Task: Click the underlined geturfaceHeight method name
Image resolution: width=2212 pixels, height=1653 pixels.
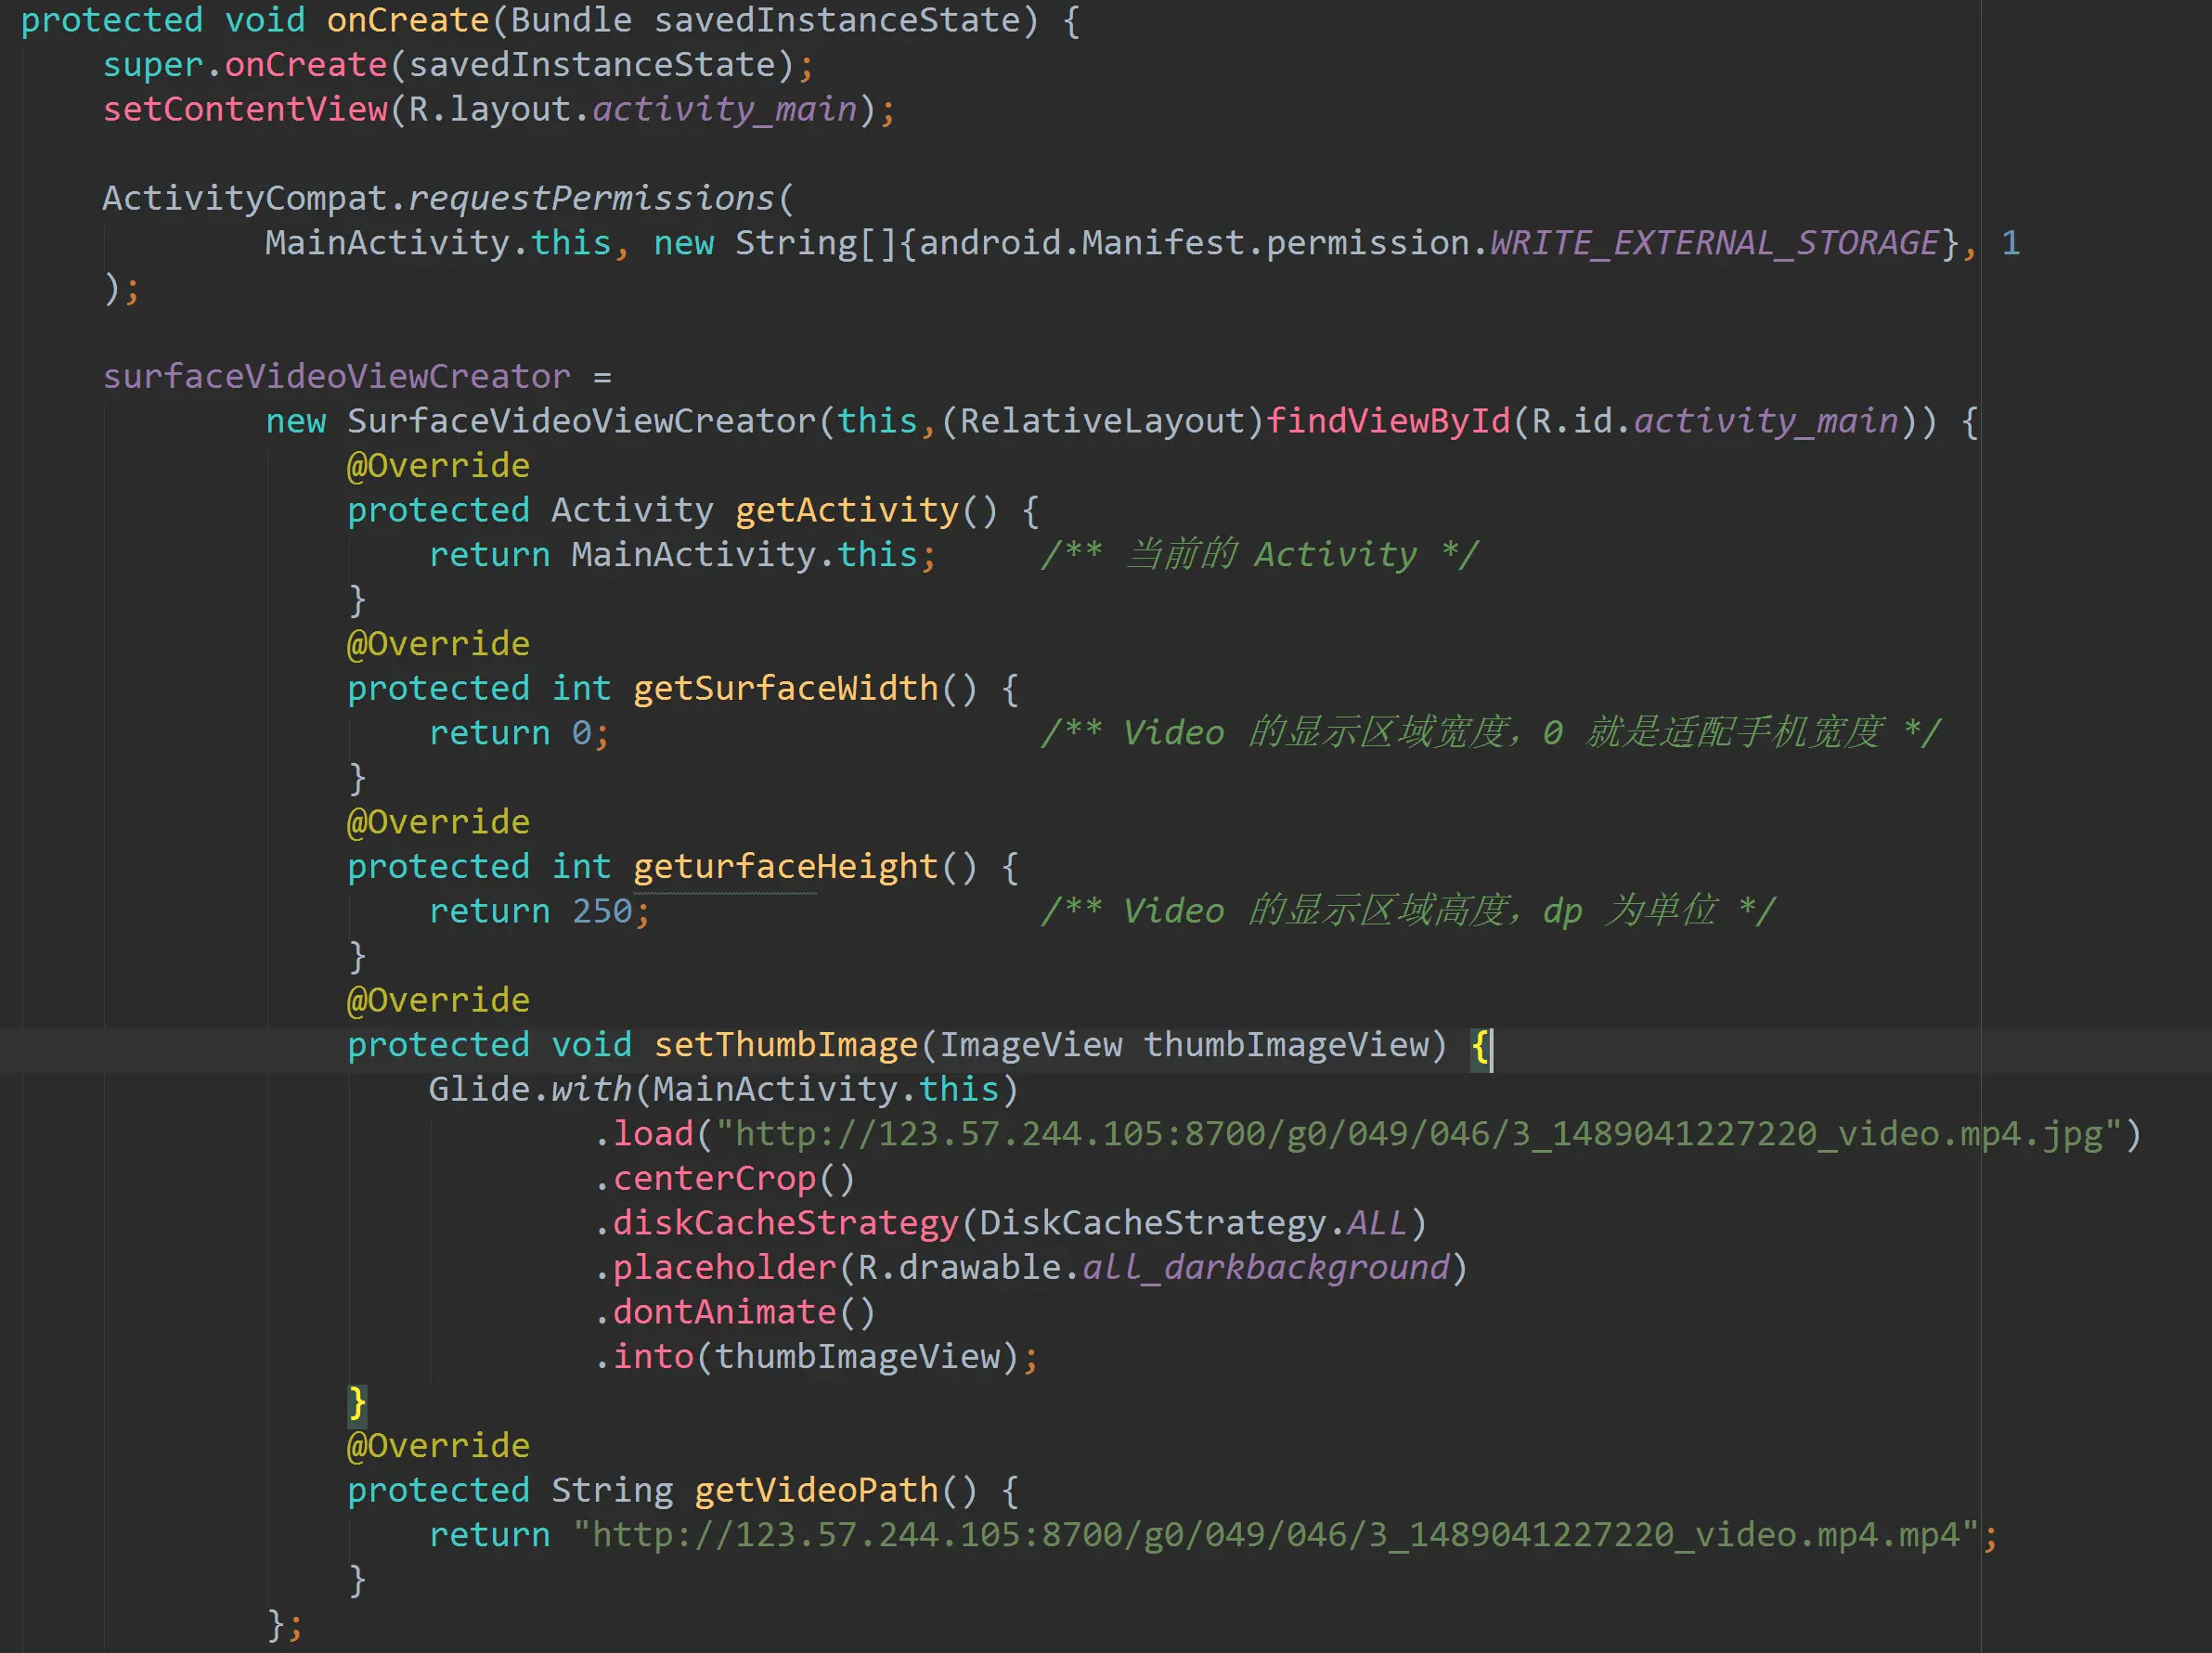Action: pos(785,866)
